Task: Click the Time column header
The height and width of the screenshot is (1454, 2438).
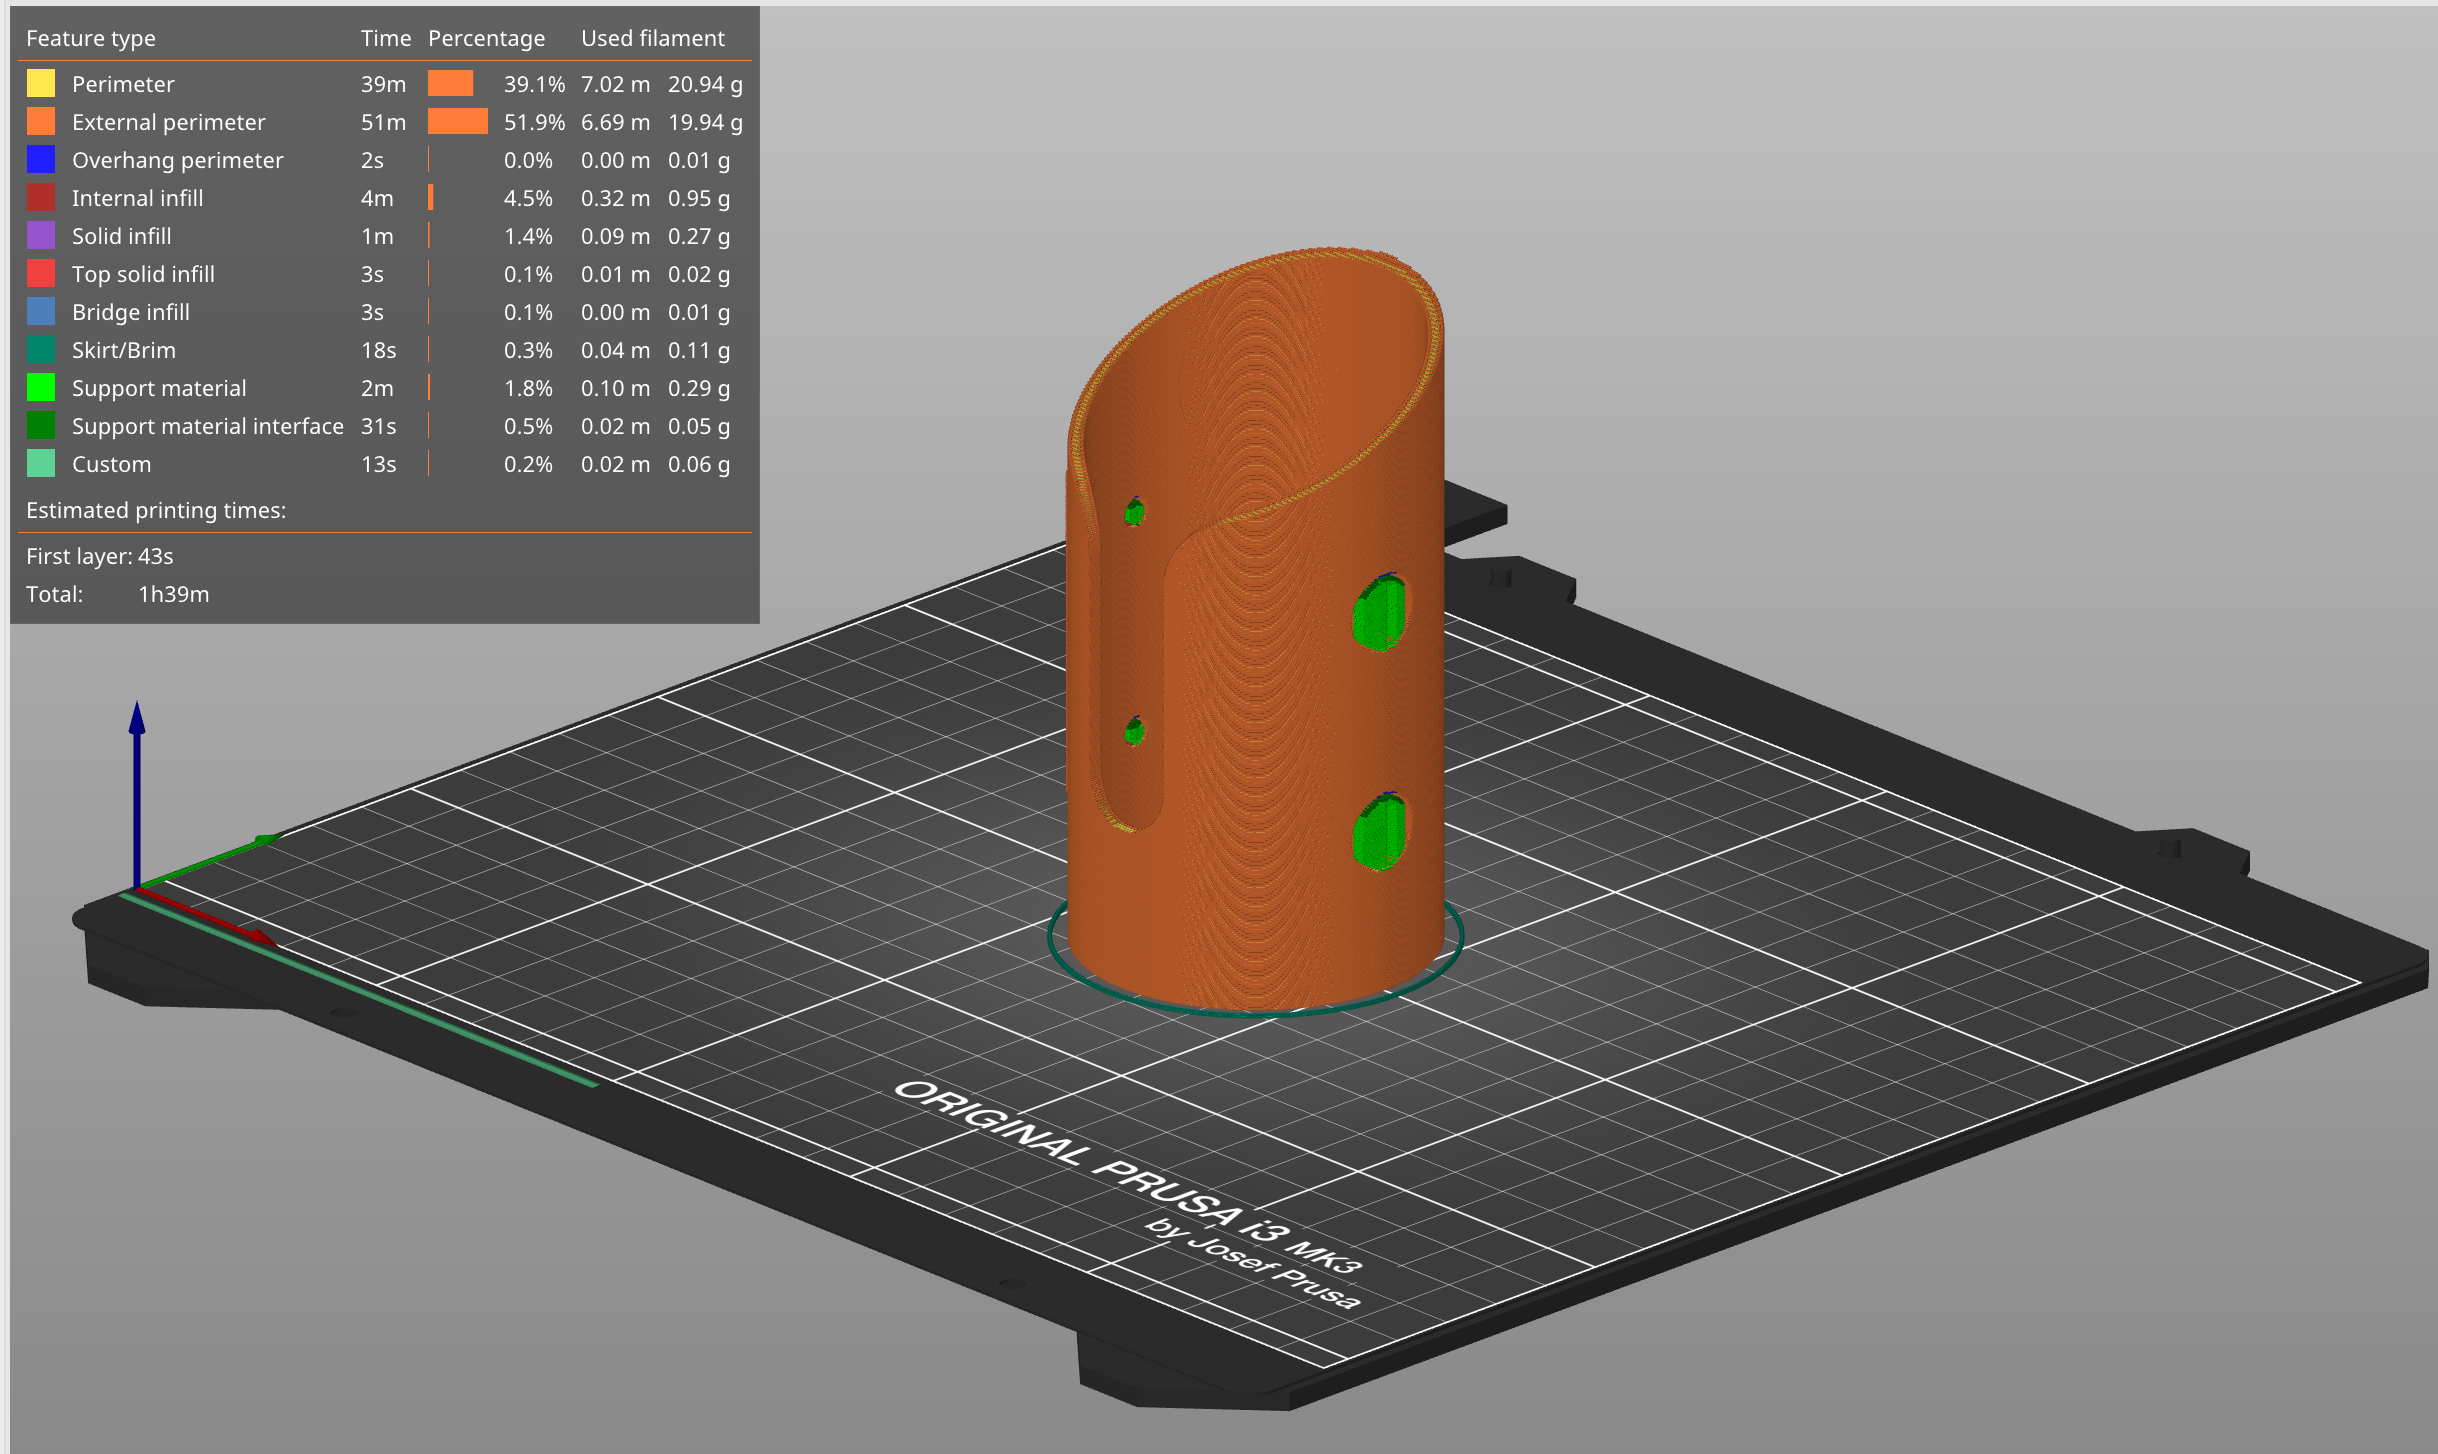Action: point(386,38)
